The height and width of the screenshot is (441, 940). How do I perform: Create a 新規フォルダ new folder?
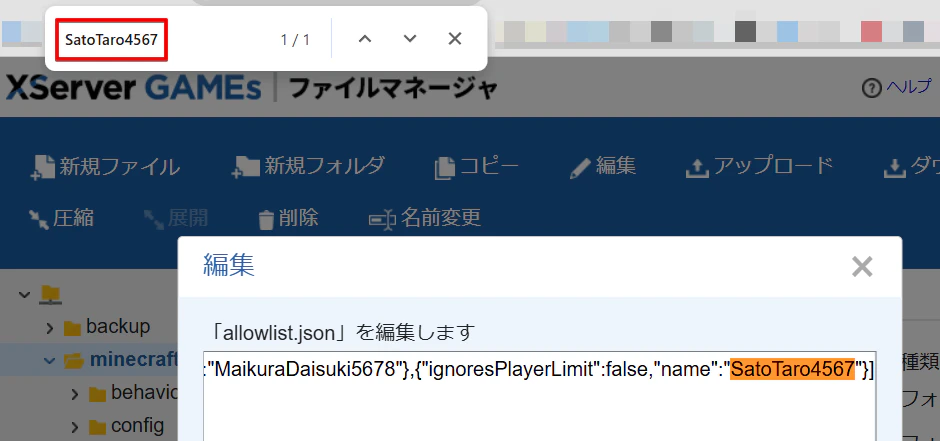coord(308,167)
